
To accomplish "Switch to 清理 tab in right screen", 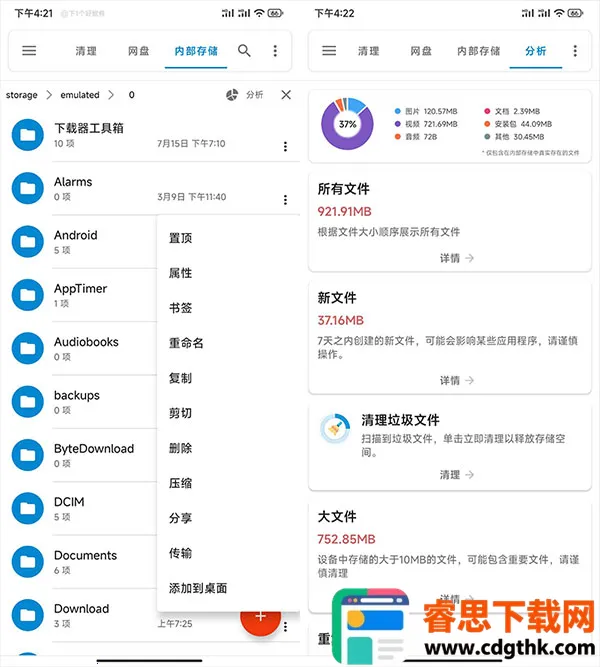I will pos(368,51).
